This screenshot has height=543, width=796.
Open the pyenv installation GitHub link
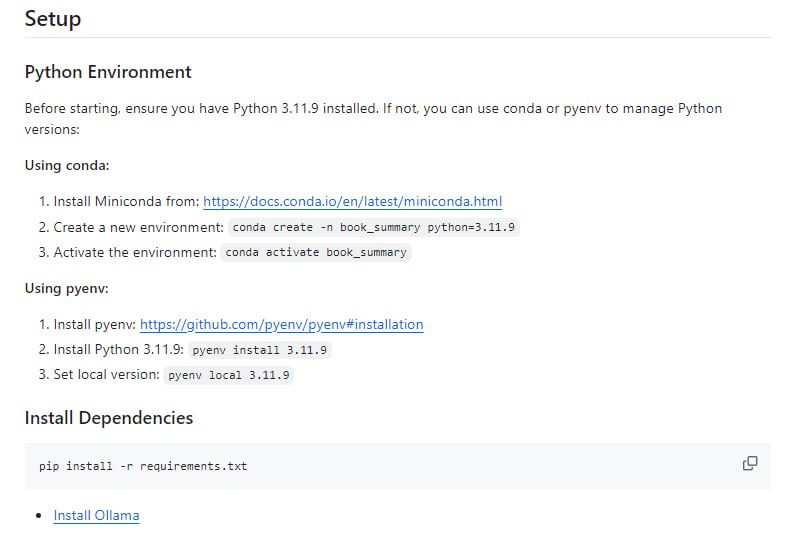[281, 324]
